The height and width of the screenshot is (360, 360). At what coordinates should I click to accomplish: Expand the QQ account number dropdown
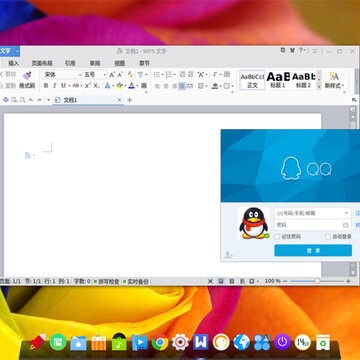(346, 213)
